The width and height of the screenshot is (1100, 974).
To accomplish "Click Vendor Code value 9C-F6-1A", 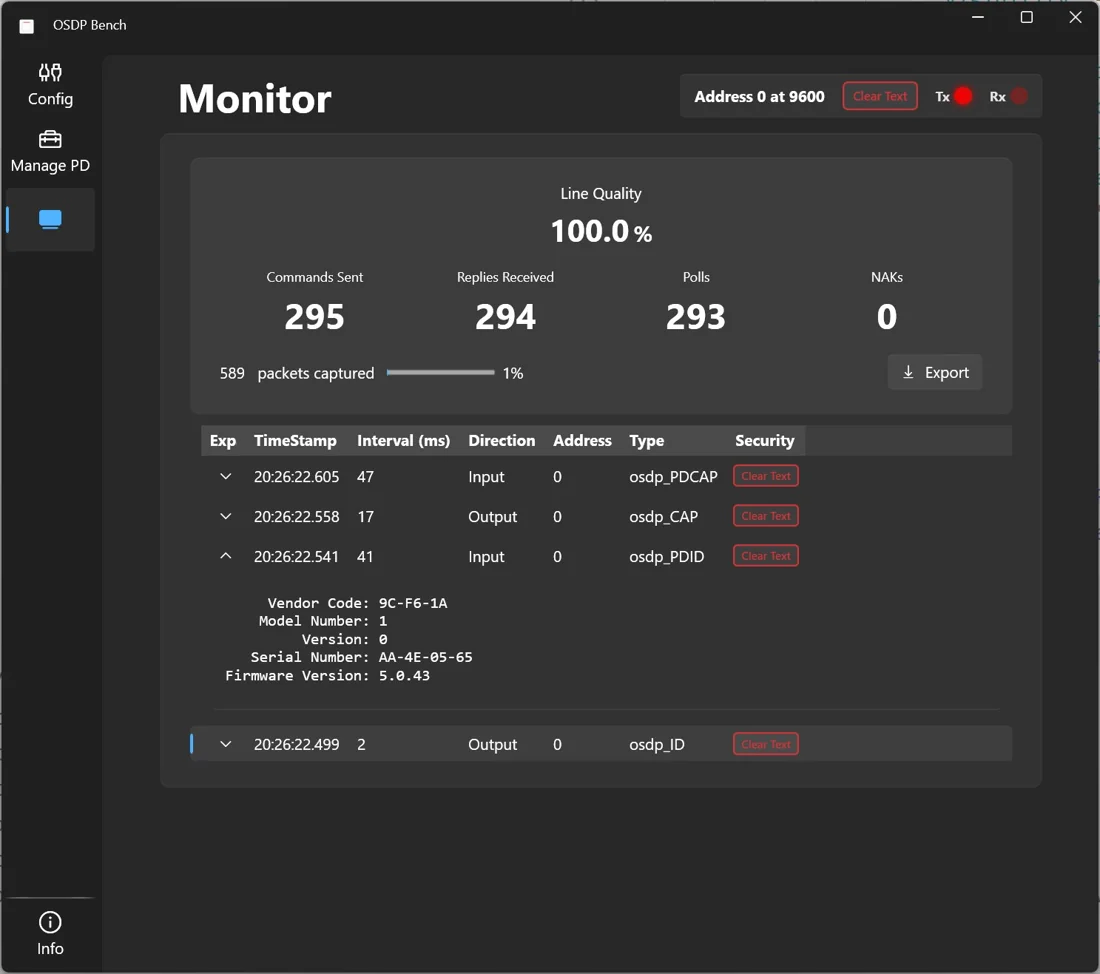I will (413, 603).
